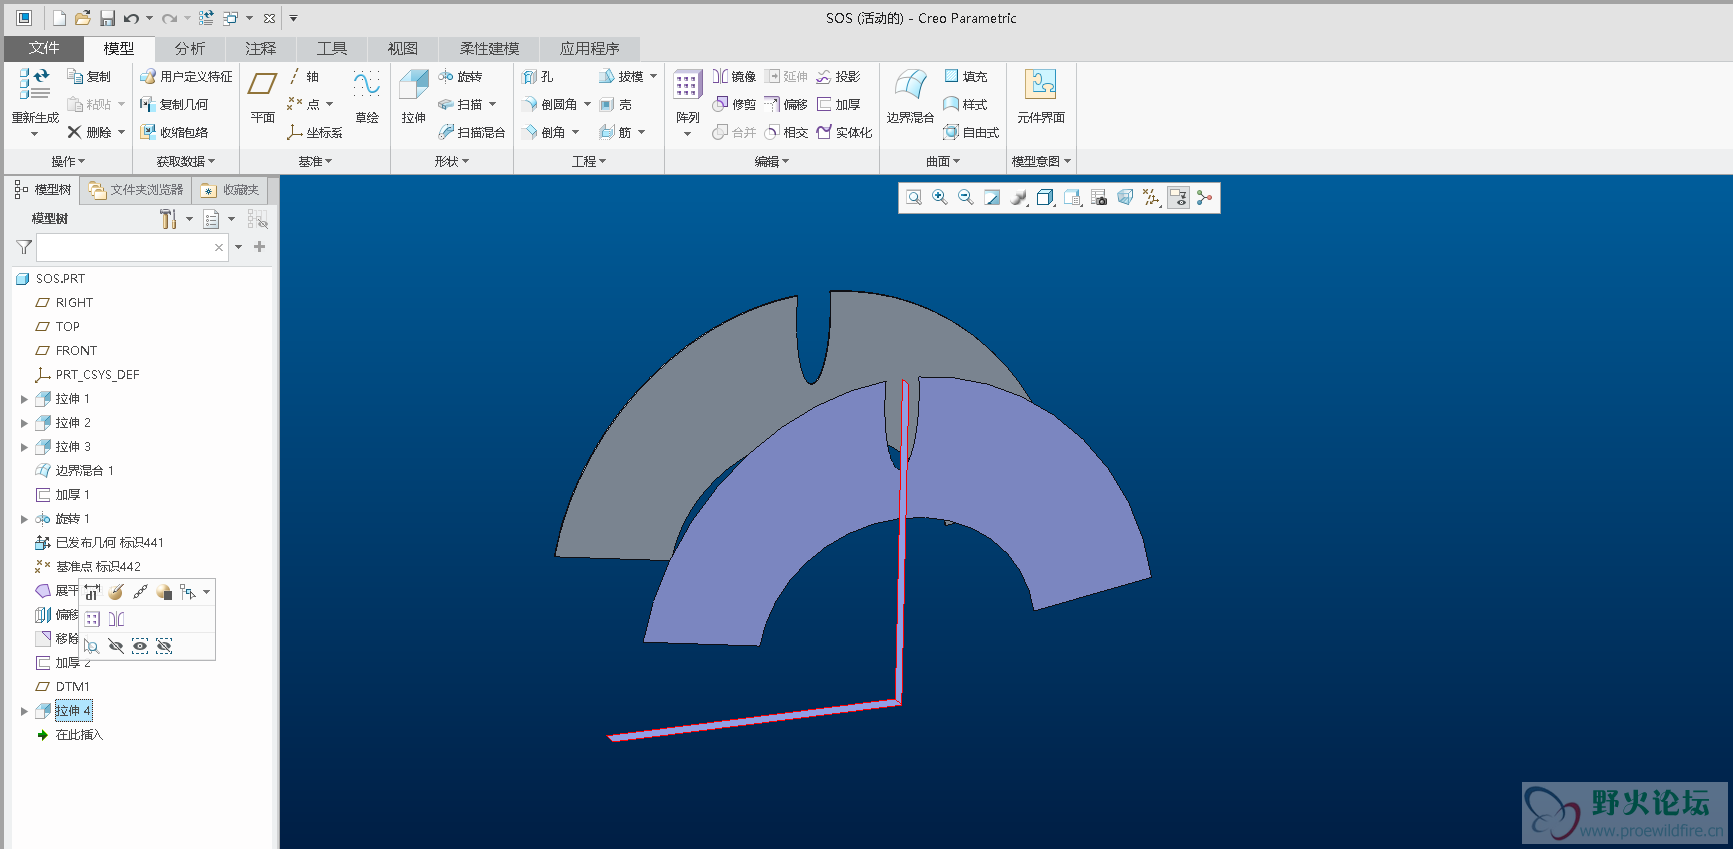Open the 形状 group dropdown
This screenshot has height=849, width=1733.
coord(451,161)
